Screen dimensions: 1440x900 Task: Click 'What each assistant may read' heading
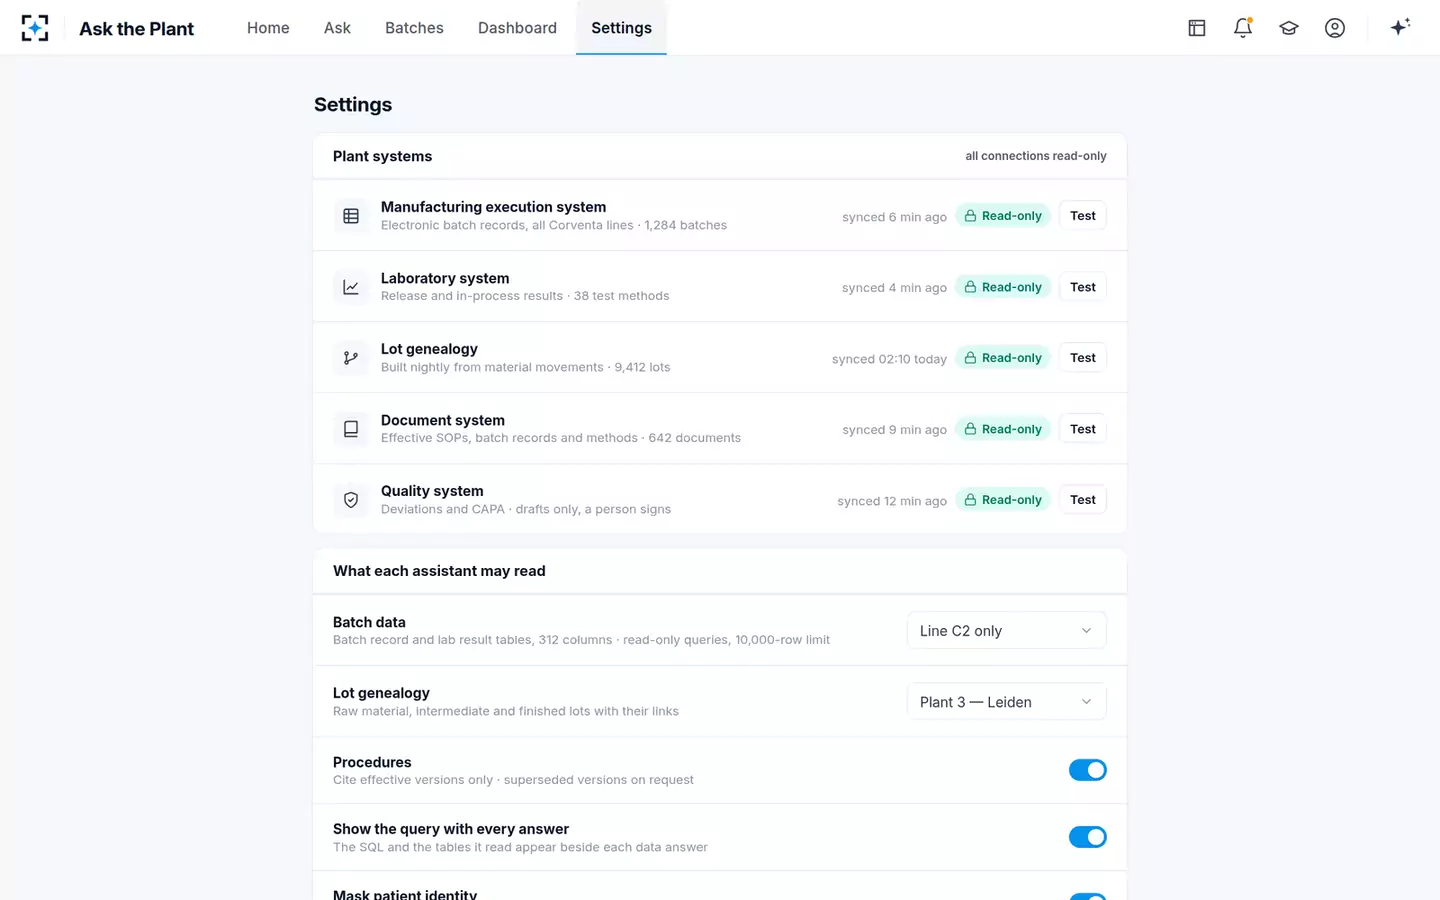[x=439, y=571]
